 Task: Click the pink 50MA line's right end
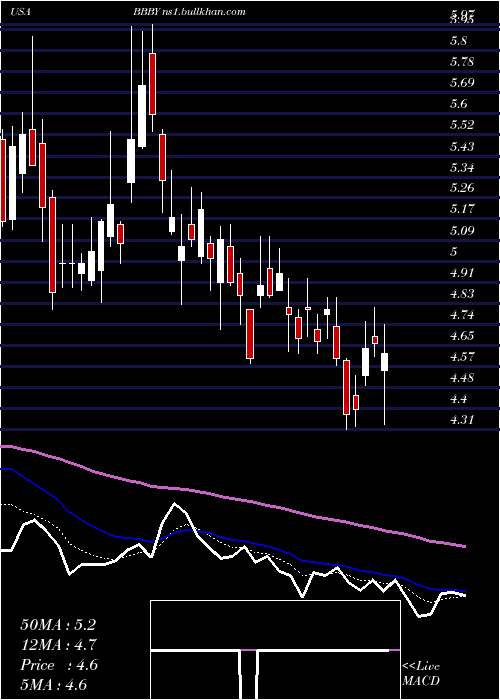464,546
